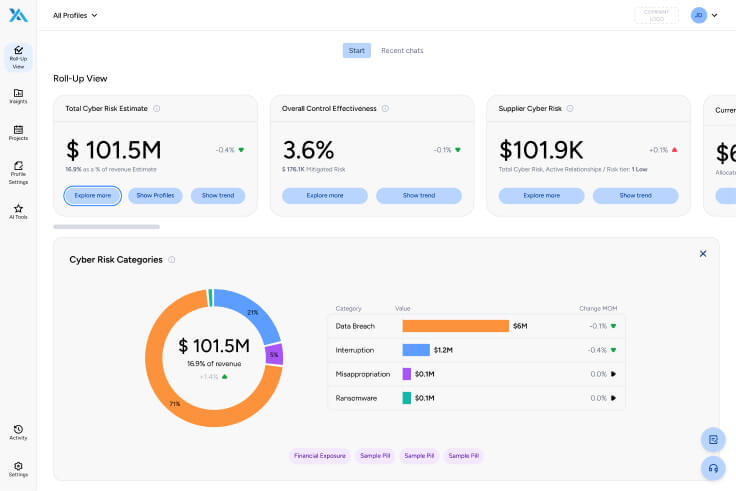This screenshot has width=736, height=491.
Task: Select the Start tab
Action: pyautogui.click(x=356, y=50)
